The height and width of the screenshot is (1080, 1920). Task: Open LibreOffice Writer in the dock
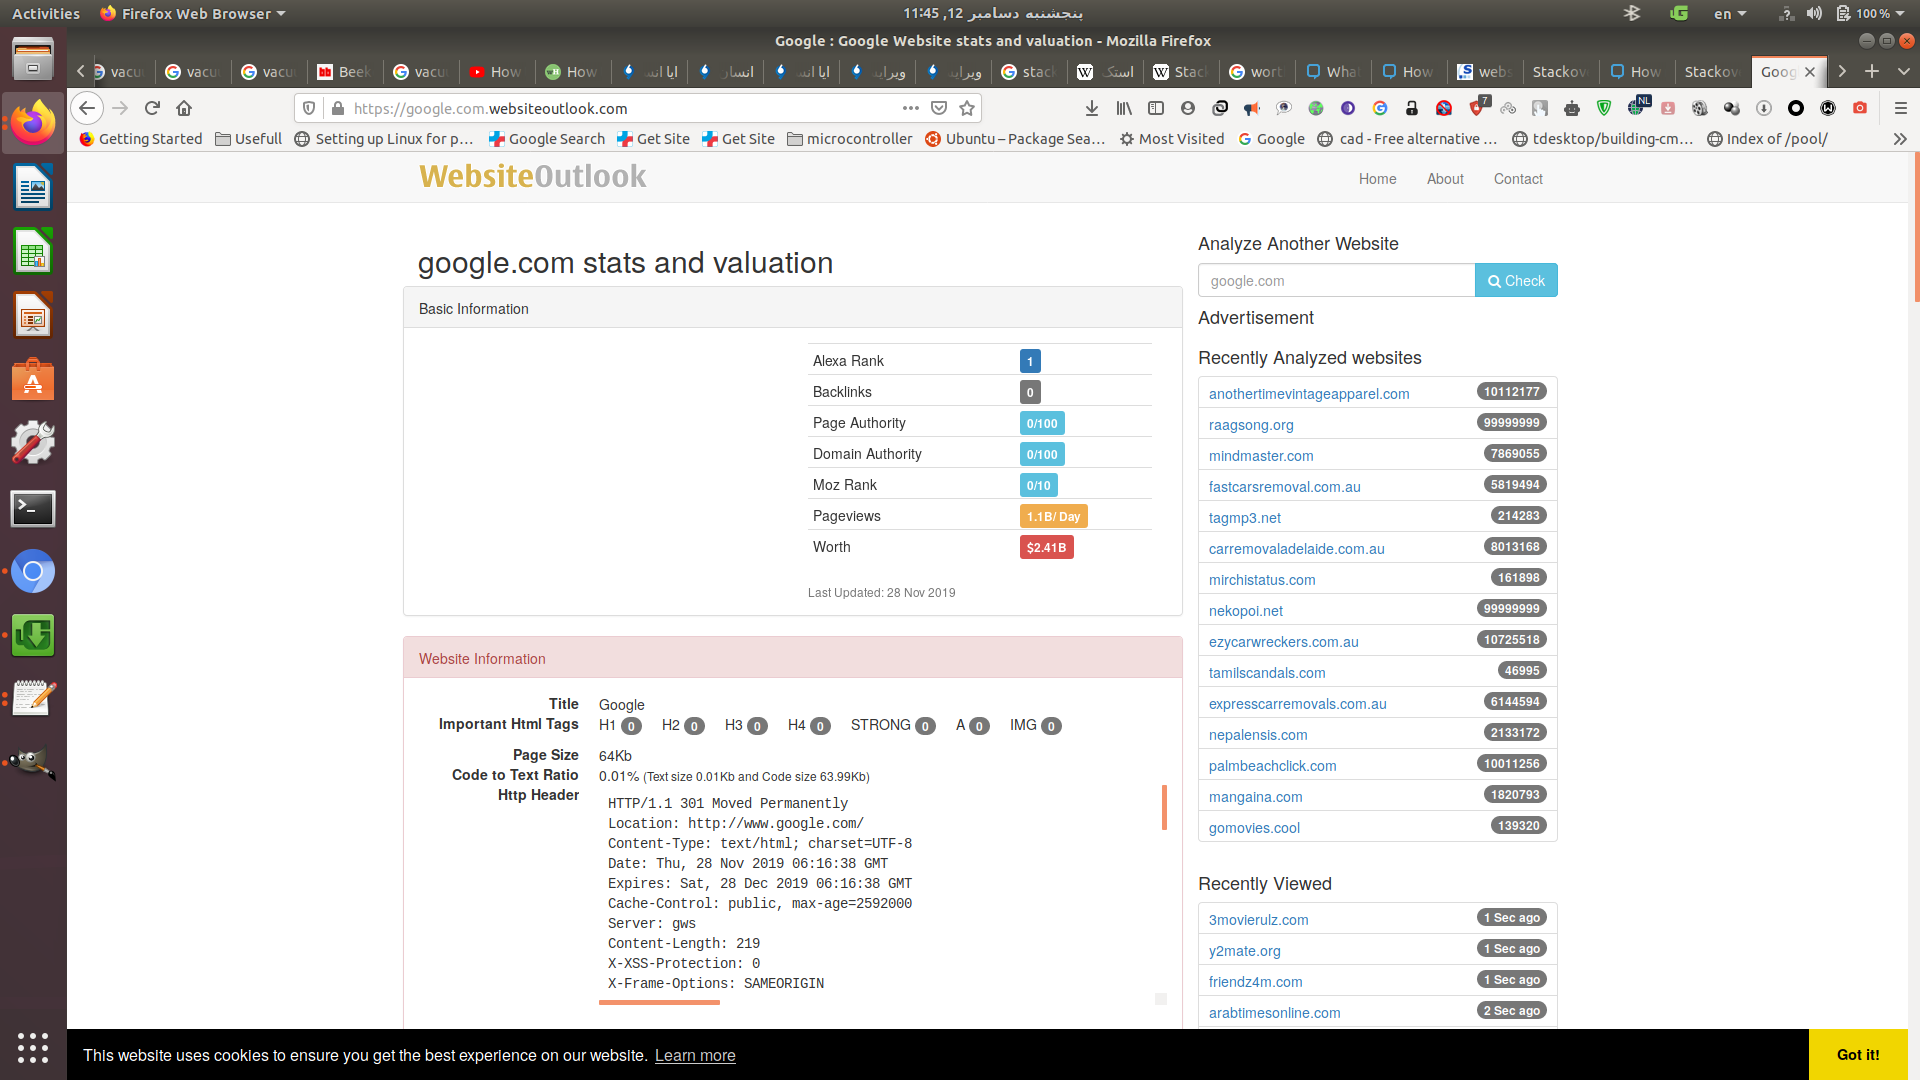33,188
